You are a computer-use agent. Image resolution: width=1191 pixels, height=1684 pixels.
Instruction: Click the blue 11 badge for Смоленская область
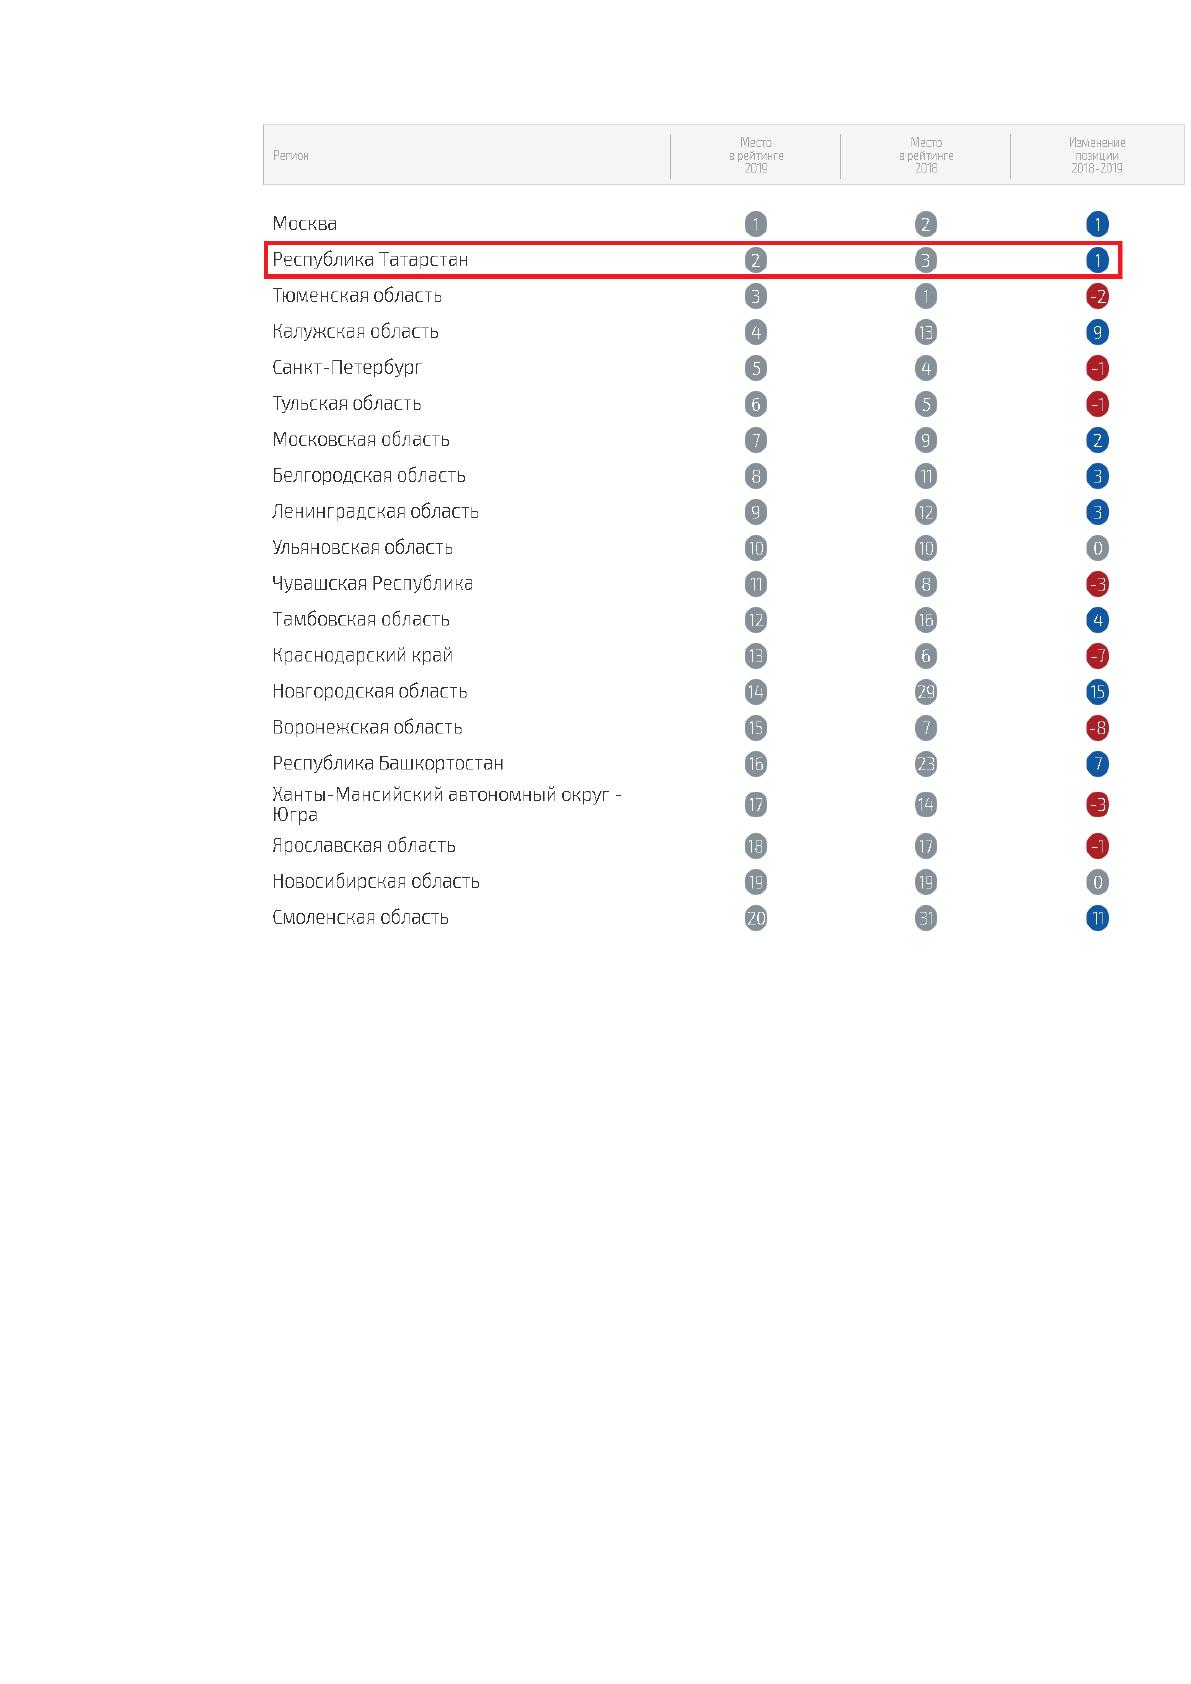(x=1097, y=918)
